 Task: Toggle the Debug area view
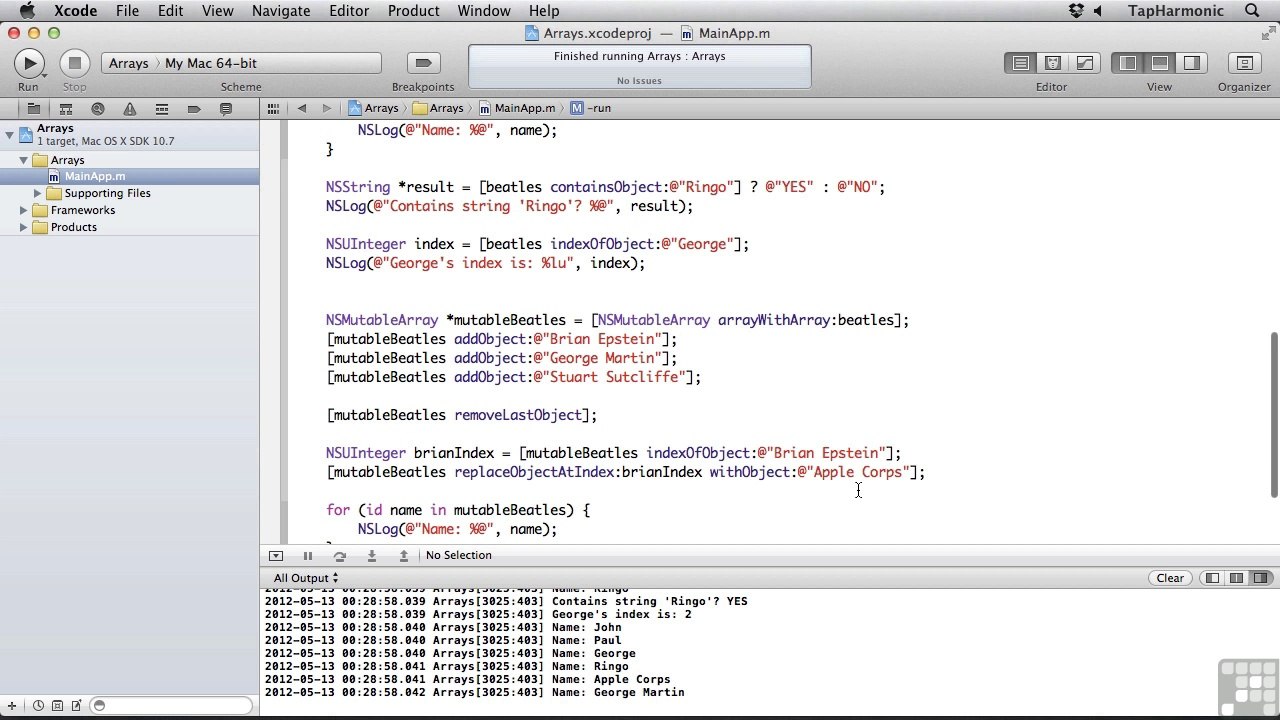[x=1160, y=63]
